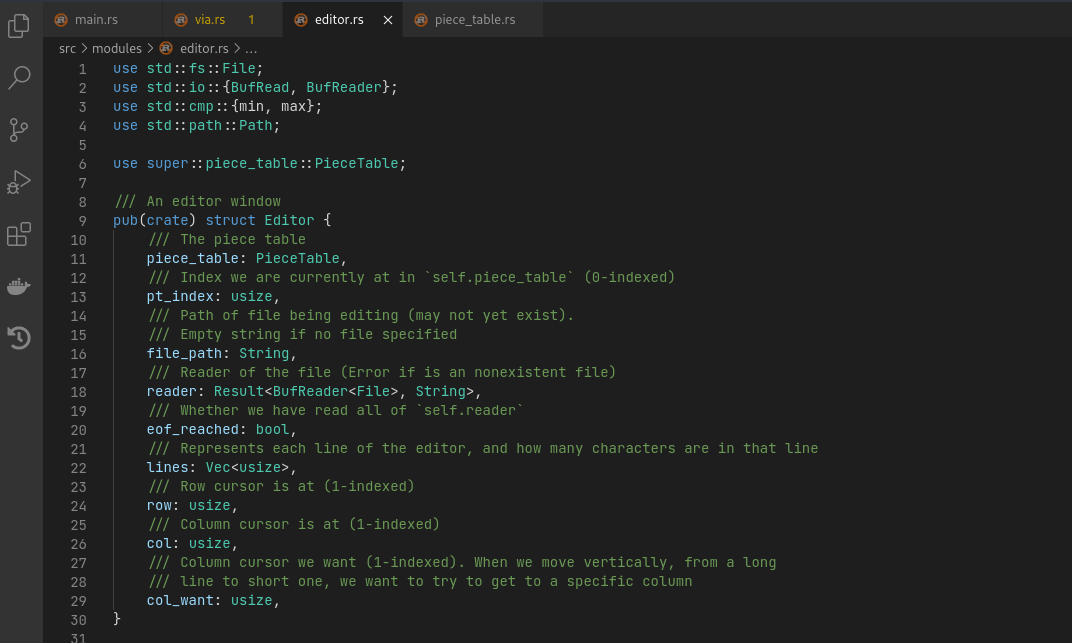This screenshot has height=643, width=1072.
Task: Open the Extensions view icon
Action: (x=18, y=234)
